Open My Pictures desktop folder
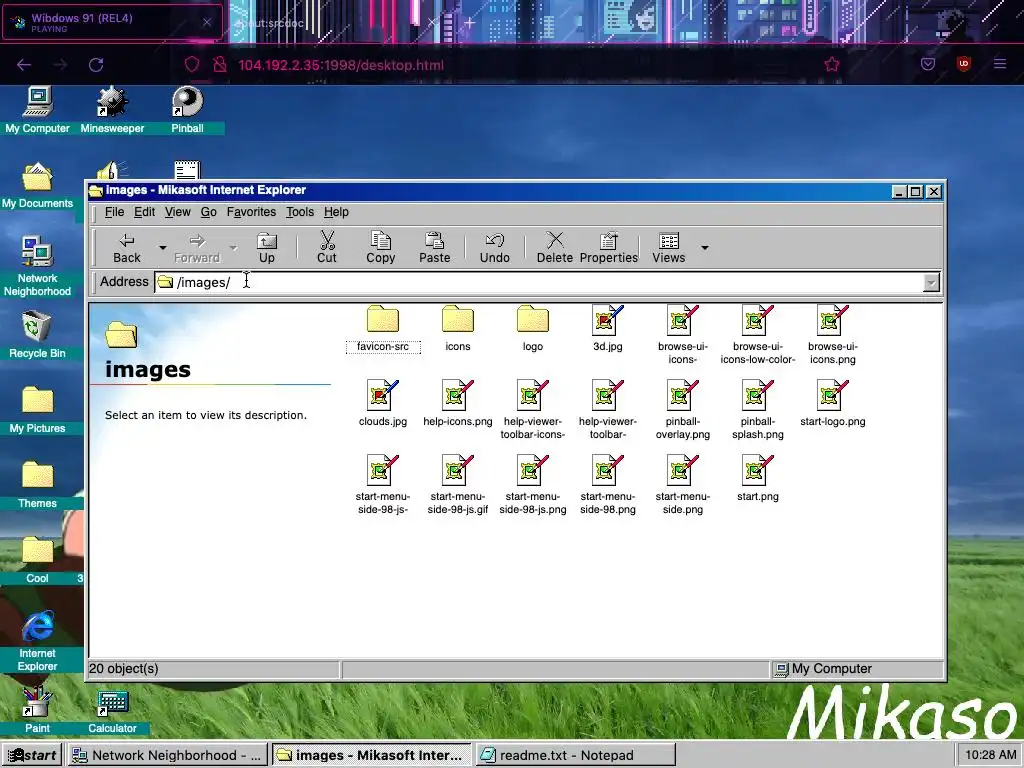 click(x=37, y=410)
